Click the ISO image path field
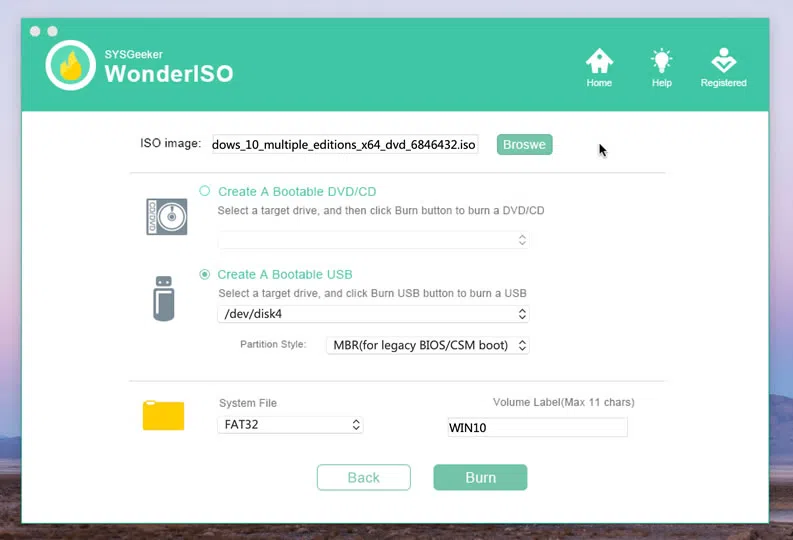The height and width of the screenshot is (540, 793). pos(344,145)
